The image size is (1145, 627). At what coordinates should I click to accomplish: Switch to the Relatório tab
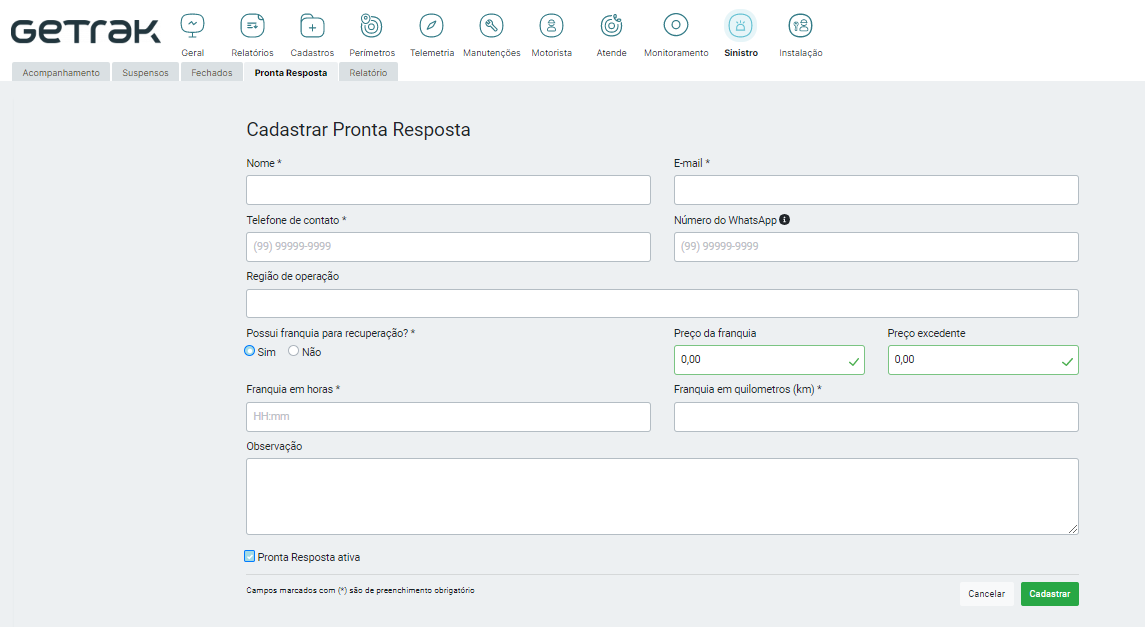coord(368,72)
